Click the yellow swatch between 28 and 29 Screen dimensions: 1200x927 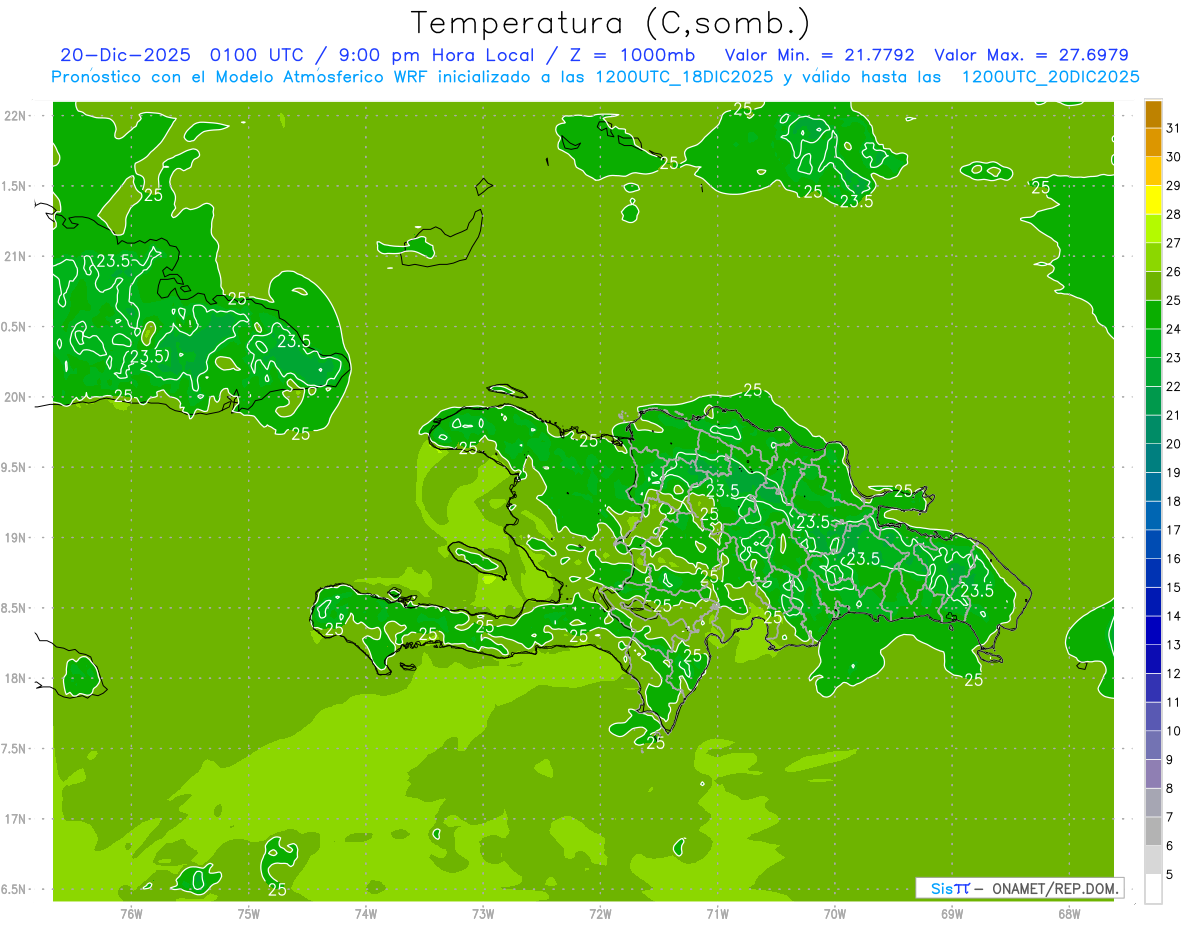(1153, 199)
